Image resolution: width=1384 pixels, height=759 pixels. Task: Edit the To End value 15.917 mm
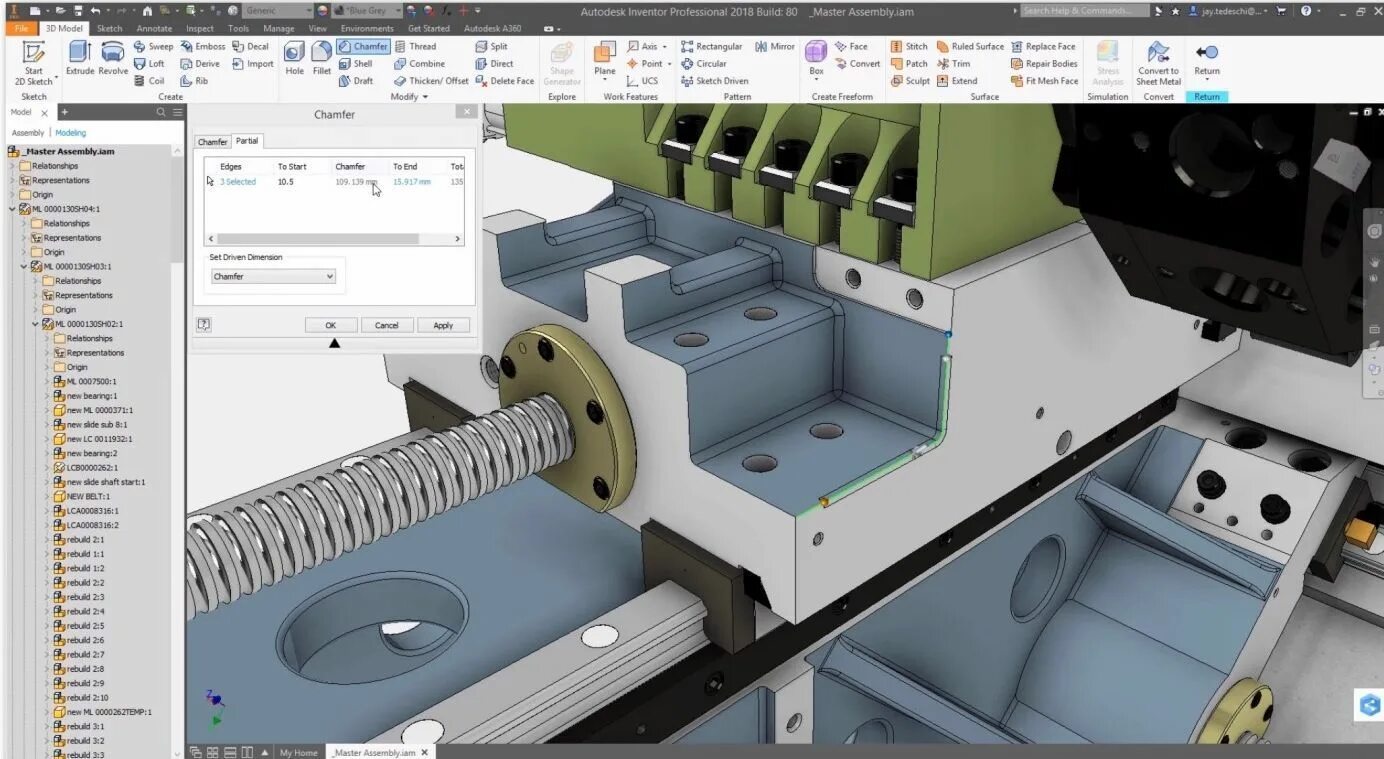coord(412,182)
